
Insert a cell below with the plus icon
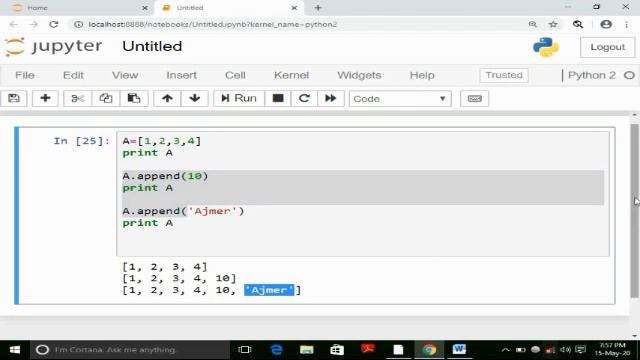pos(45,98)
